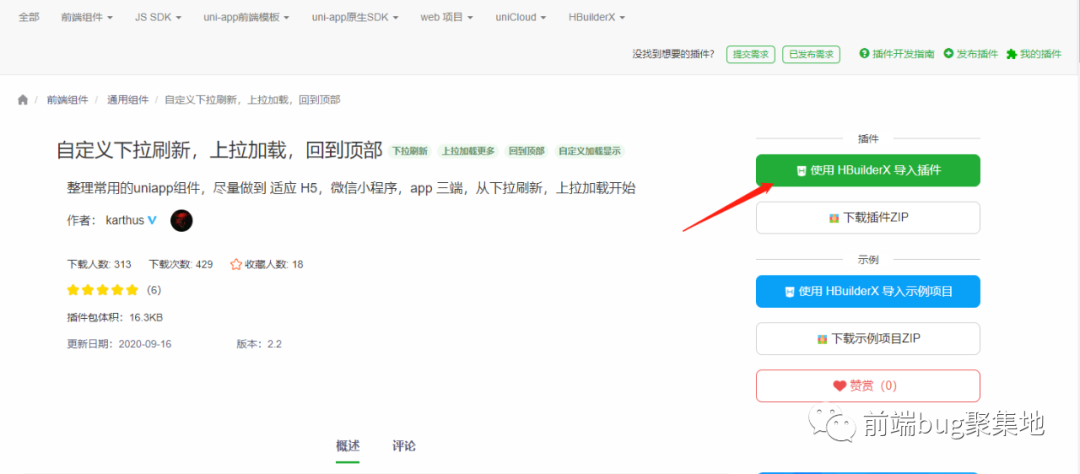1080x474 pixels.
Task: Expand the uni-app原生SDK menu
Action: (355, 17)
